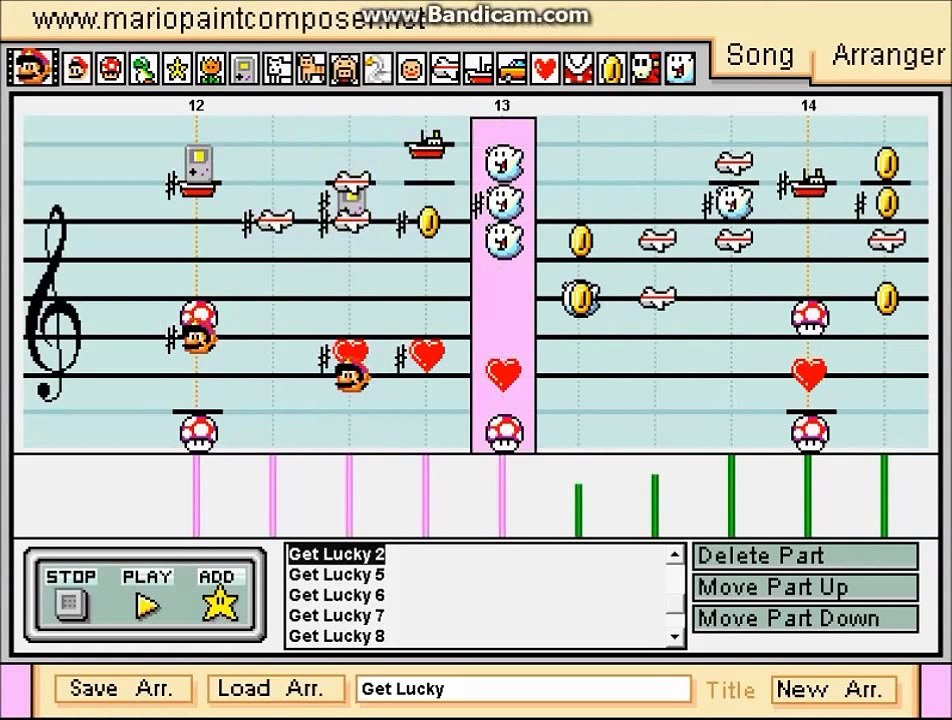Open the Arranger tab
This screenshot has width=952, height=720.
[x=888, y=55]
